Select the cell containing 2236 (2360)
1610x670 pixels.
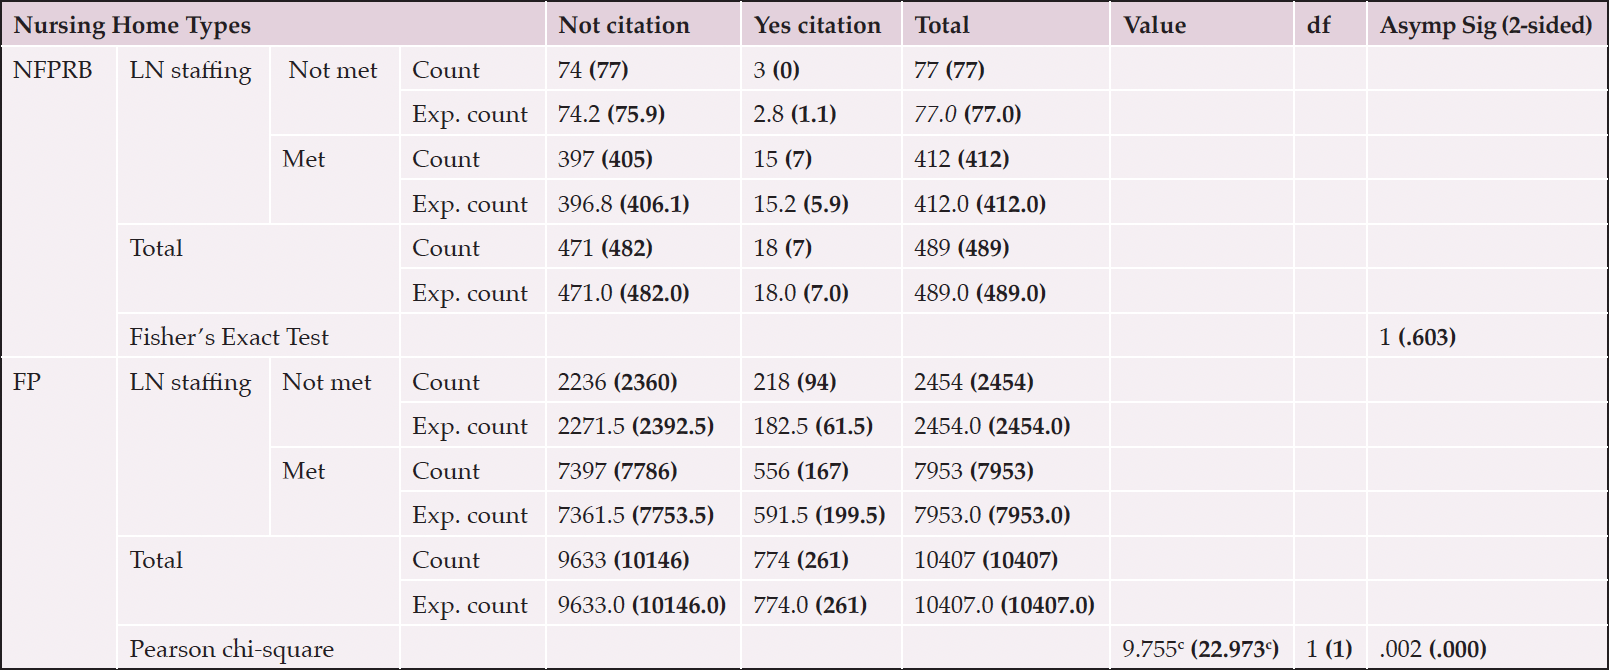click(x=617, y=382)
